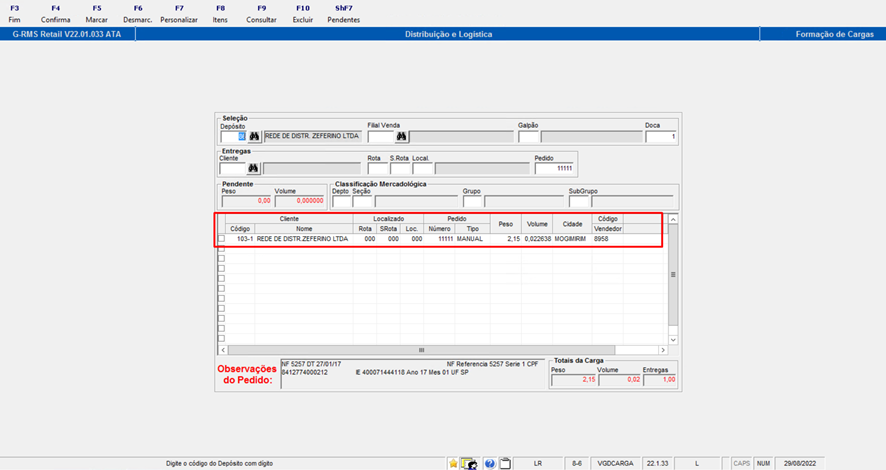Open Depósito lookup binoculars icon
The image size is (886, 470).
pos(254,137)
